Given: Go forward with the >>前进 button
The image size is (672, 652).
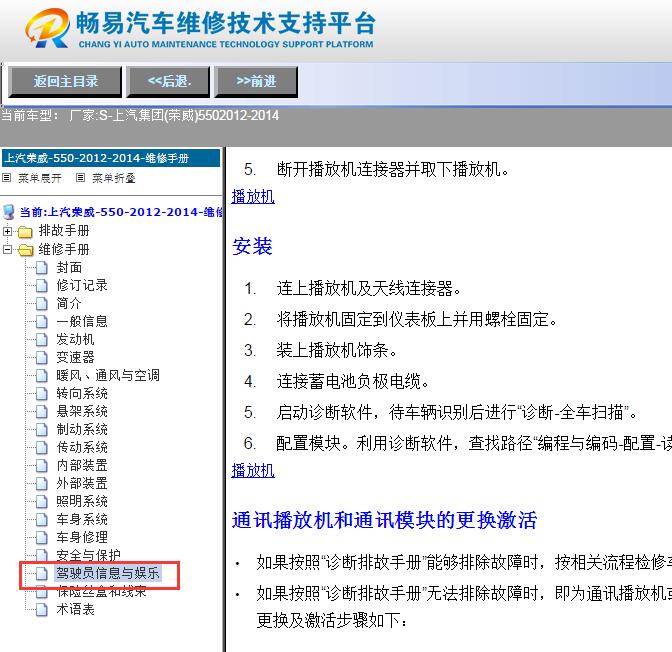Looking at the screenshot, I should (x=256, y=81).
